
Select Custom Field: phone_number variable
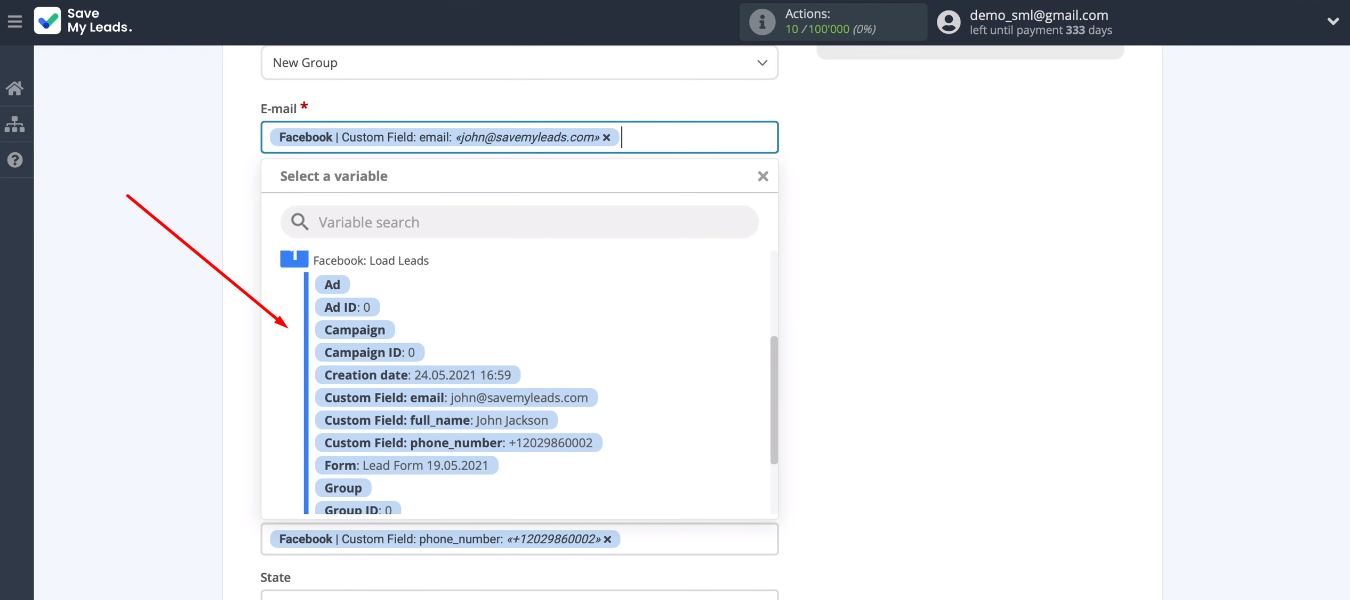pyautogui.click(x=458, y=442)
